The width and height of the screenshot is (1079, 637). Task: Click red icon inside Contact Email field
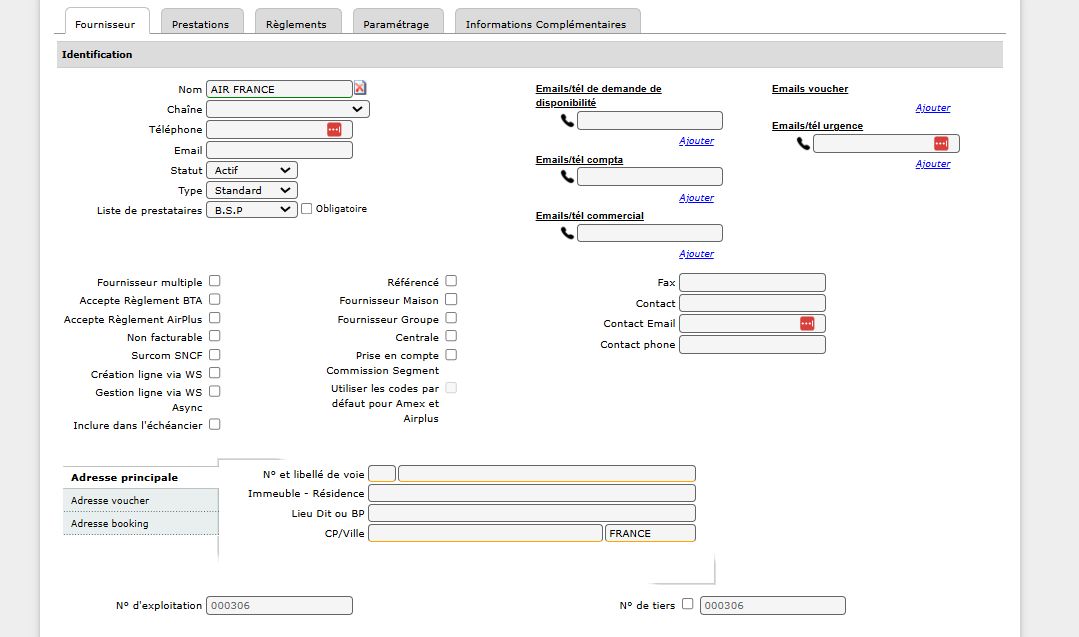click(x=807, y=323)
